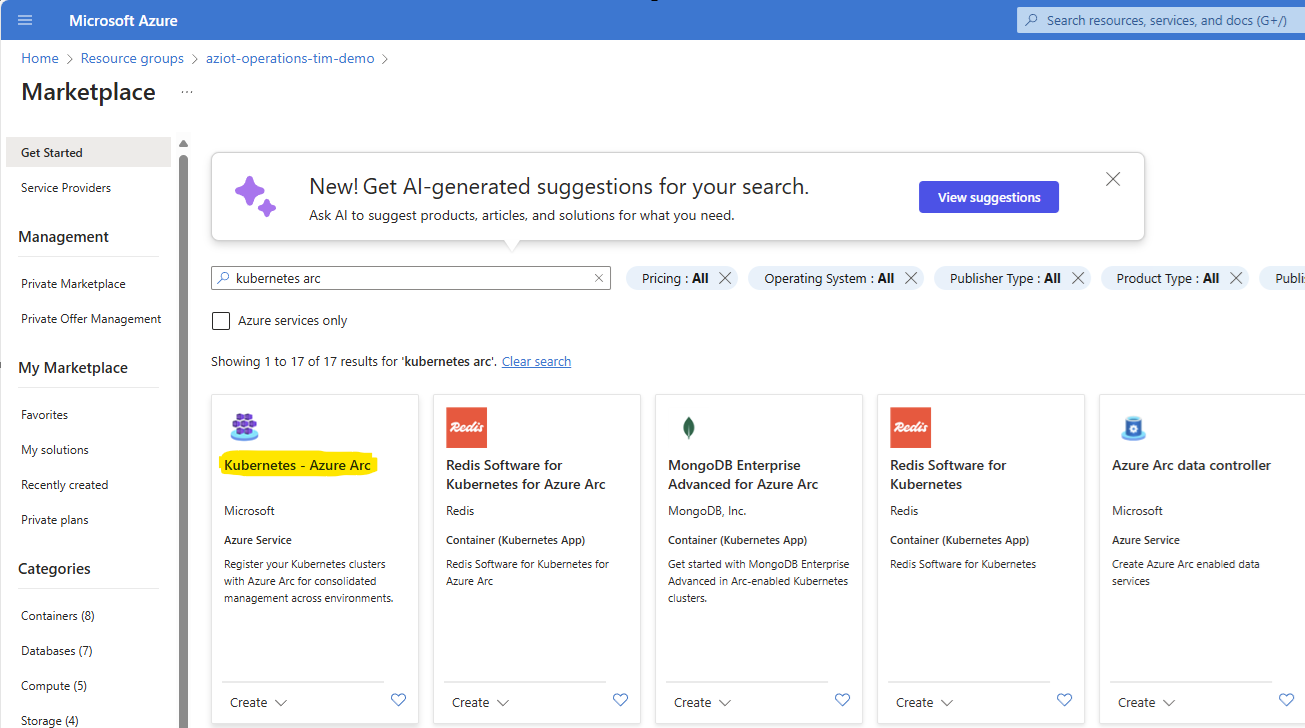Select Service Providers in left menu

point(66,188)
